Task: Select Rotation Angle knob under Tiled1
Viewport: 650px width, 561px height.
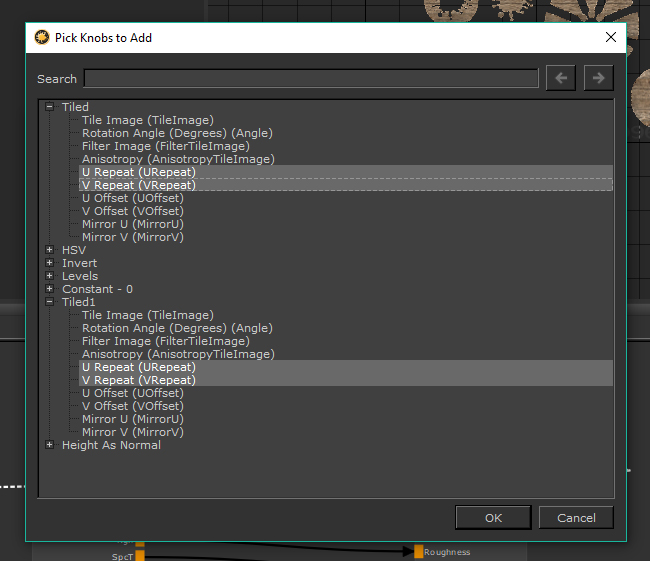Action: pyautogui.click(x=176, y=328)
